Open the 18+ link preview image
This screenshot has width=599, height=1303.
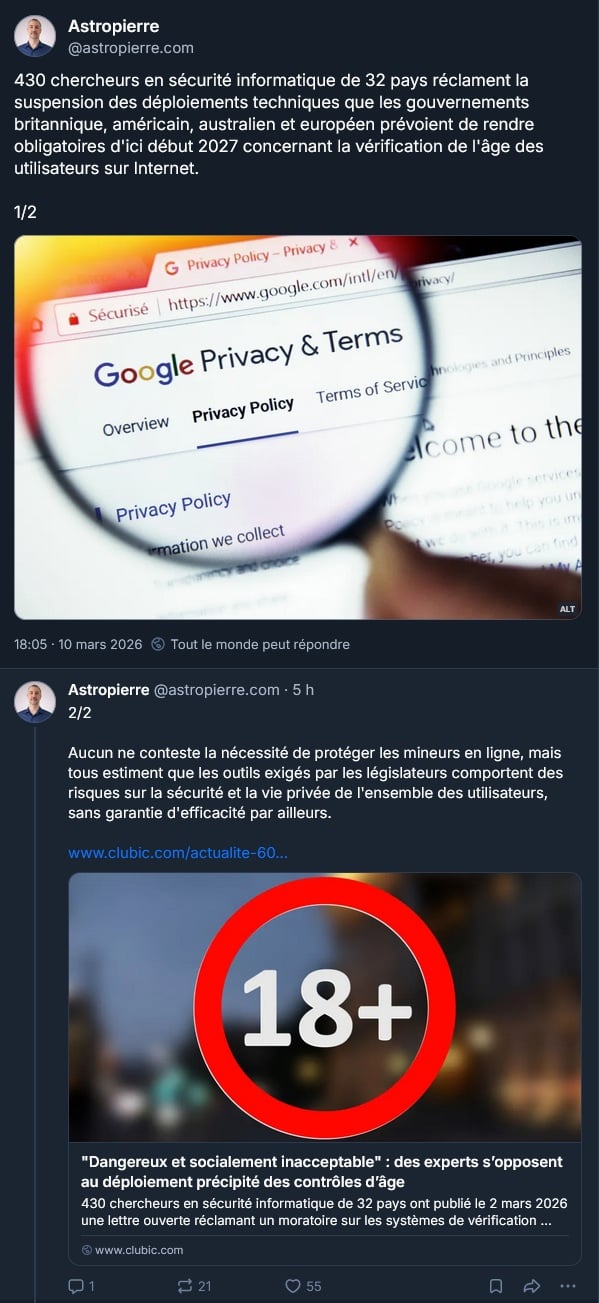click(x=325, y=1008)
